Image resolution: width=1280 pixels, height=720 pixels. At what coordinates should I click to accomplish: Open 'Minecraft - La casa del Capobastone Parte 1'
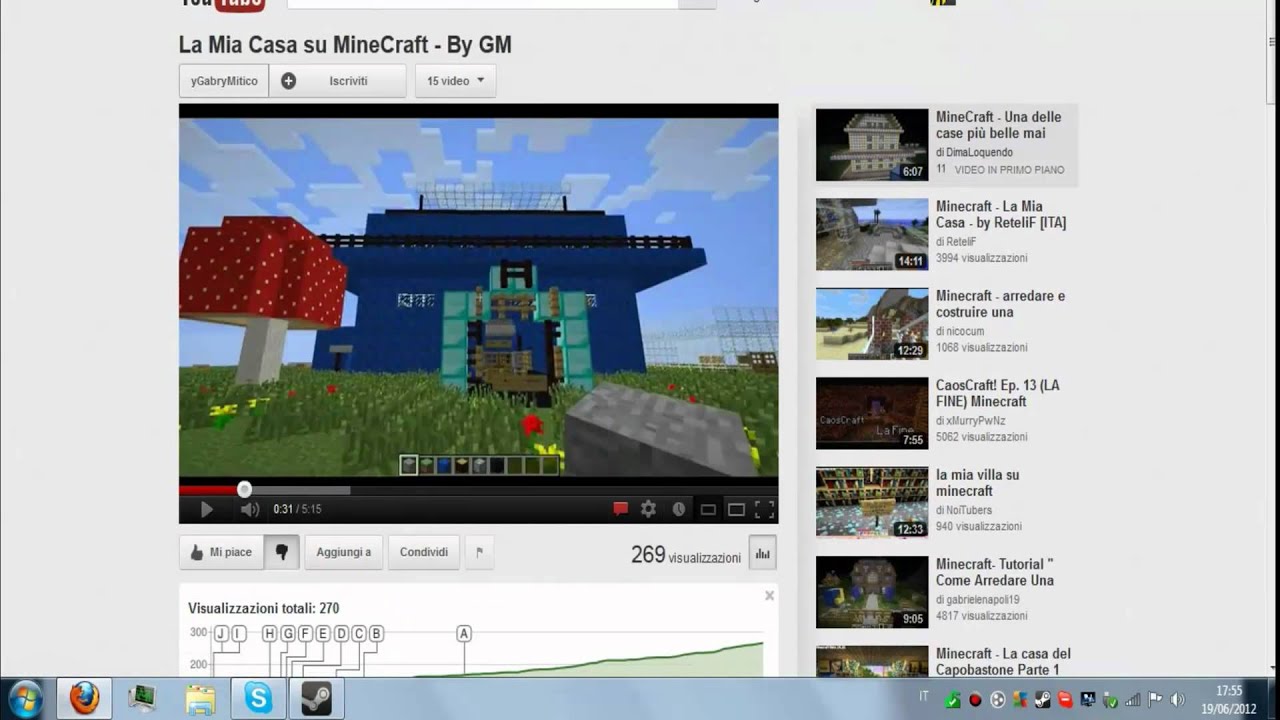pos(1003,661)
